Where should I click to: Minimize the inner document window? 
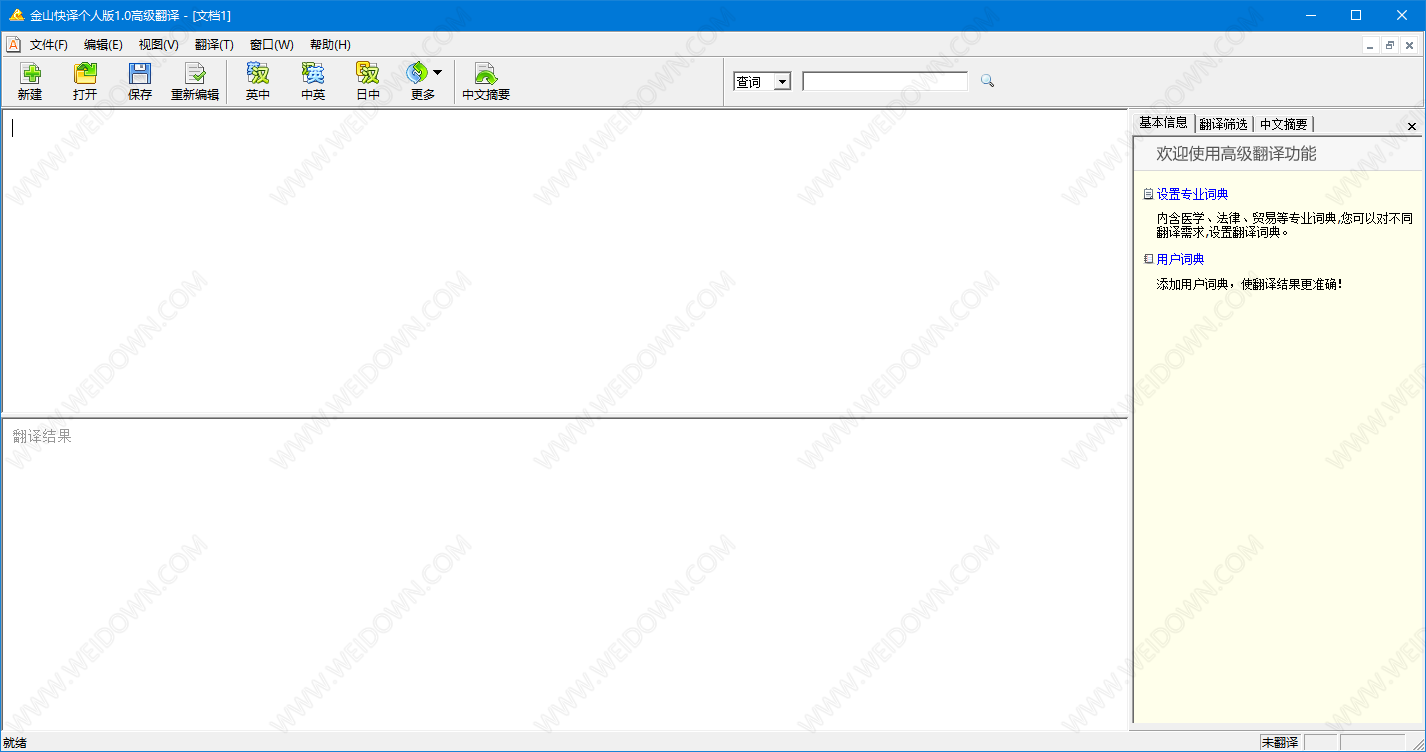(x=1371, y=45)
